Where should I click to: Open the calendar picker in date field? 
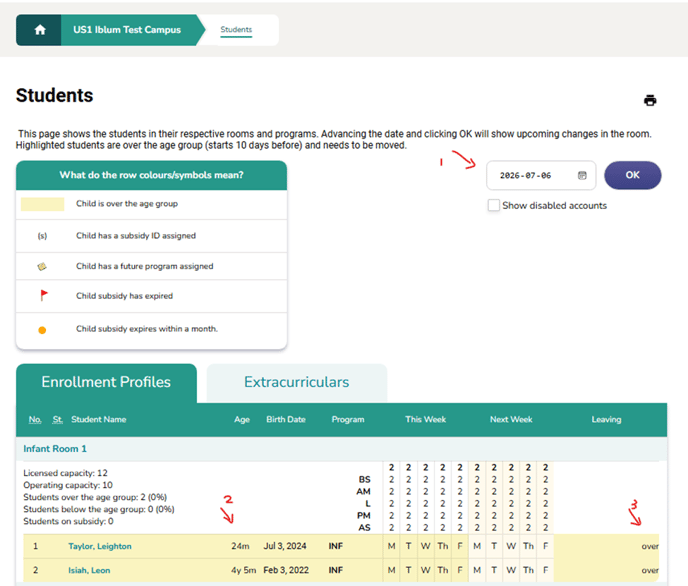coord(582,175)
